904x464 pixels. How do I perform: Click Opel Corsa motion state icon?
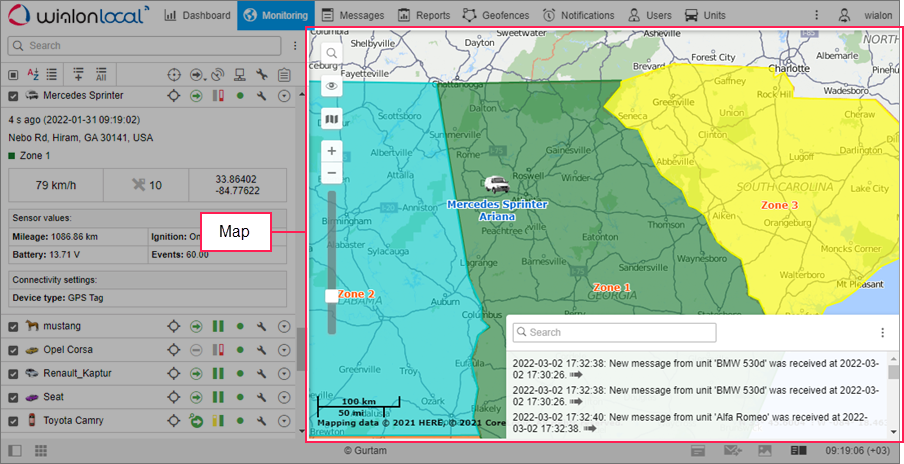pos(196,350)
